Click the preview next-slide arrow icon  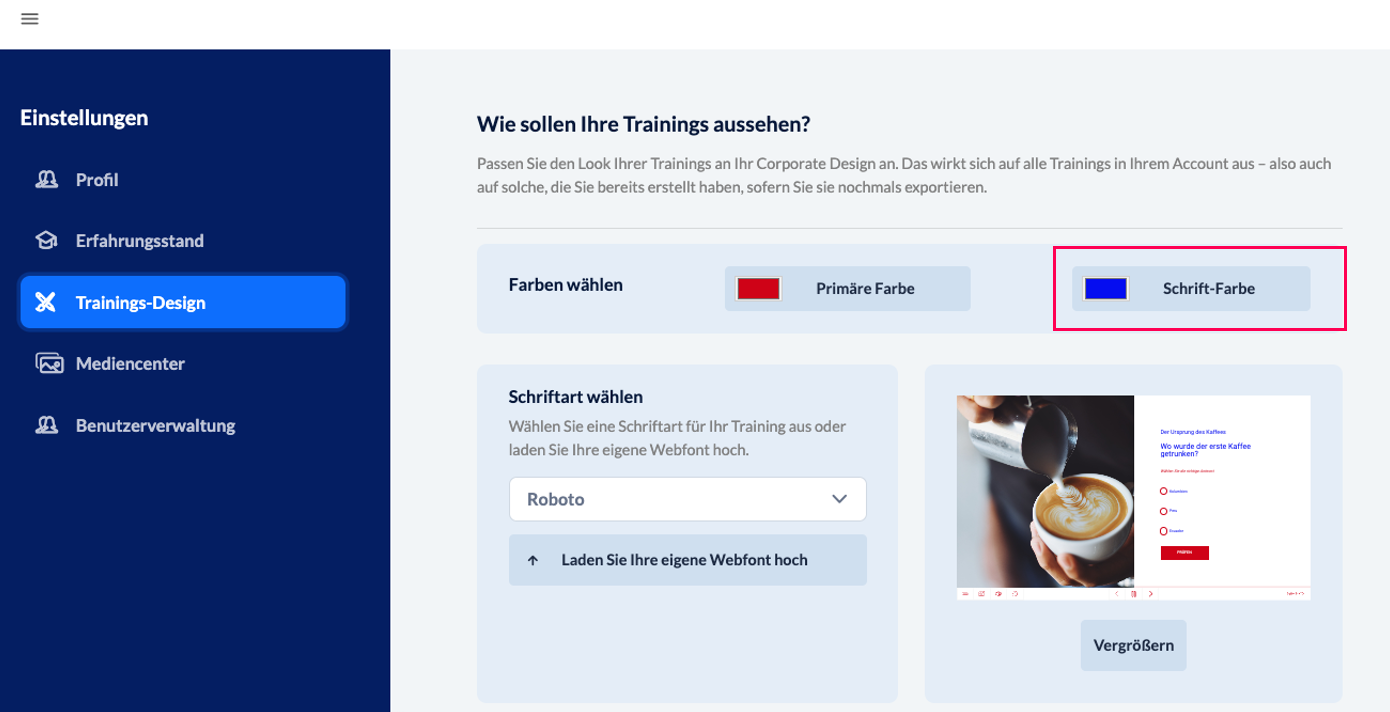[1150, 594]
